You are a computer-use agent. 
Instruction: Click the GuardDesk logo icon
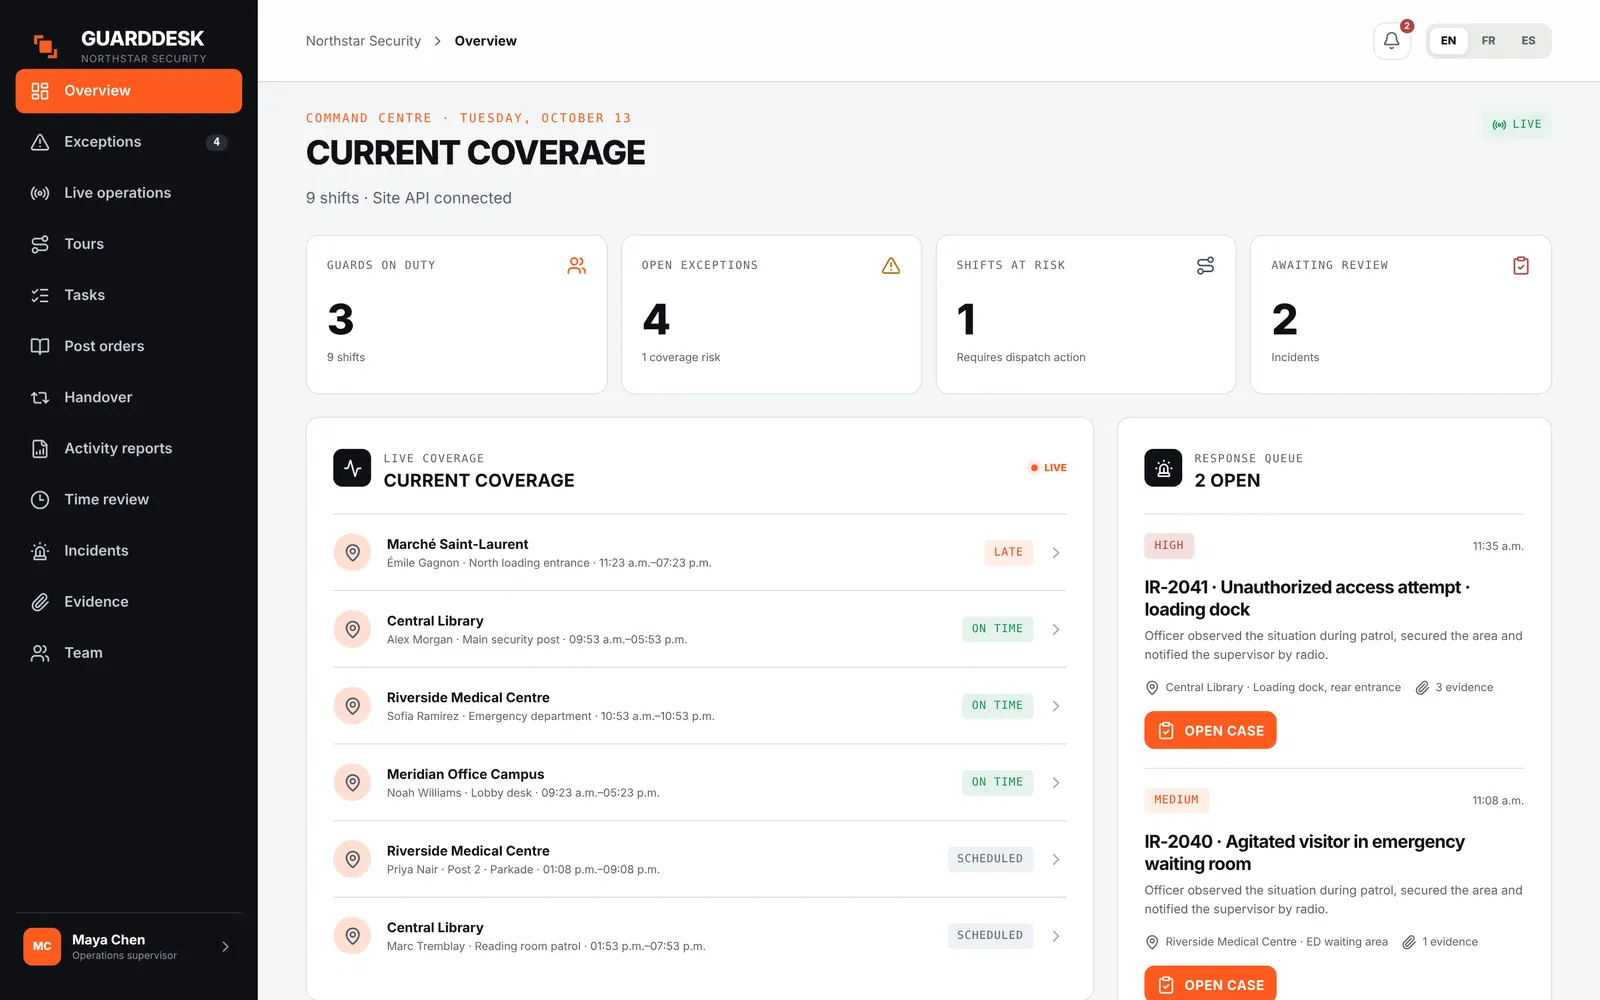point(45,46)
